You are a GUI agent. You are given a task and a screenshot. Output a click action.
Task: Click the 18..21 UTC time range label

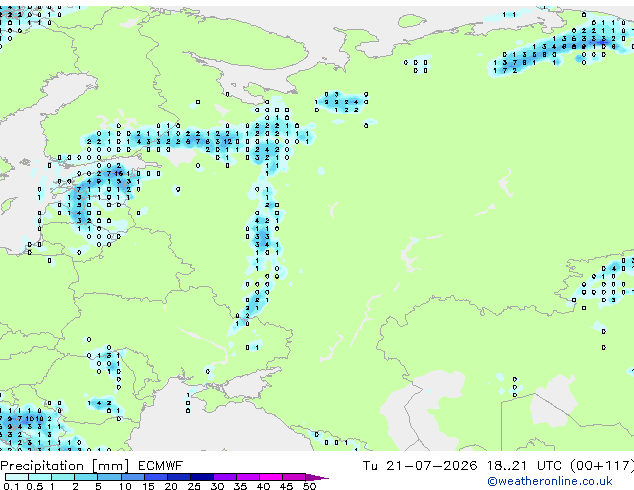tap(524, 466)
